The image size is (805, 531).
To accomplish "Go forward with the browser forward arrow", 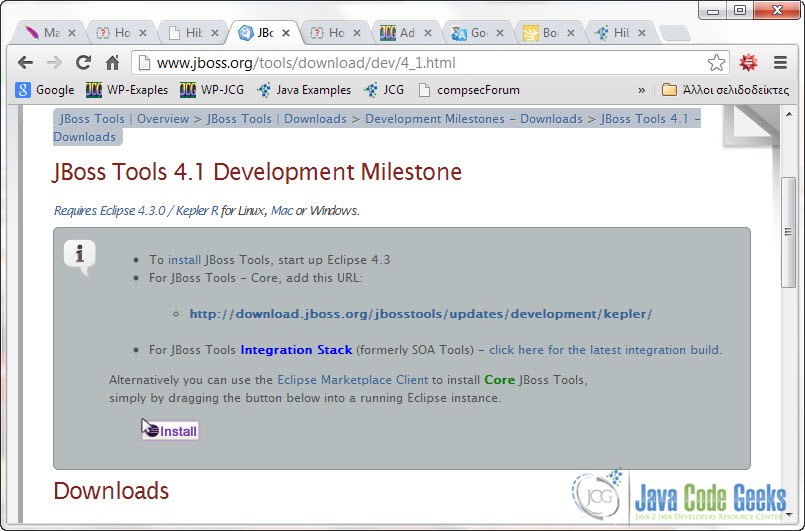I will 54,63.
